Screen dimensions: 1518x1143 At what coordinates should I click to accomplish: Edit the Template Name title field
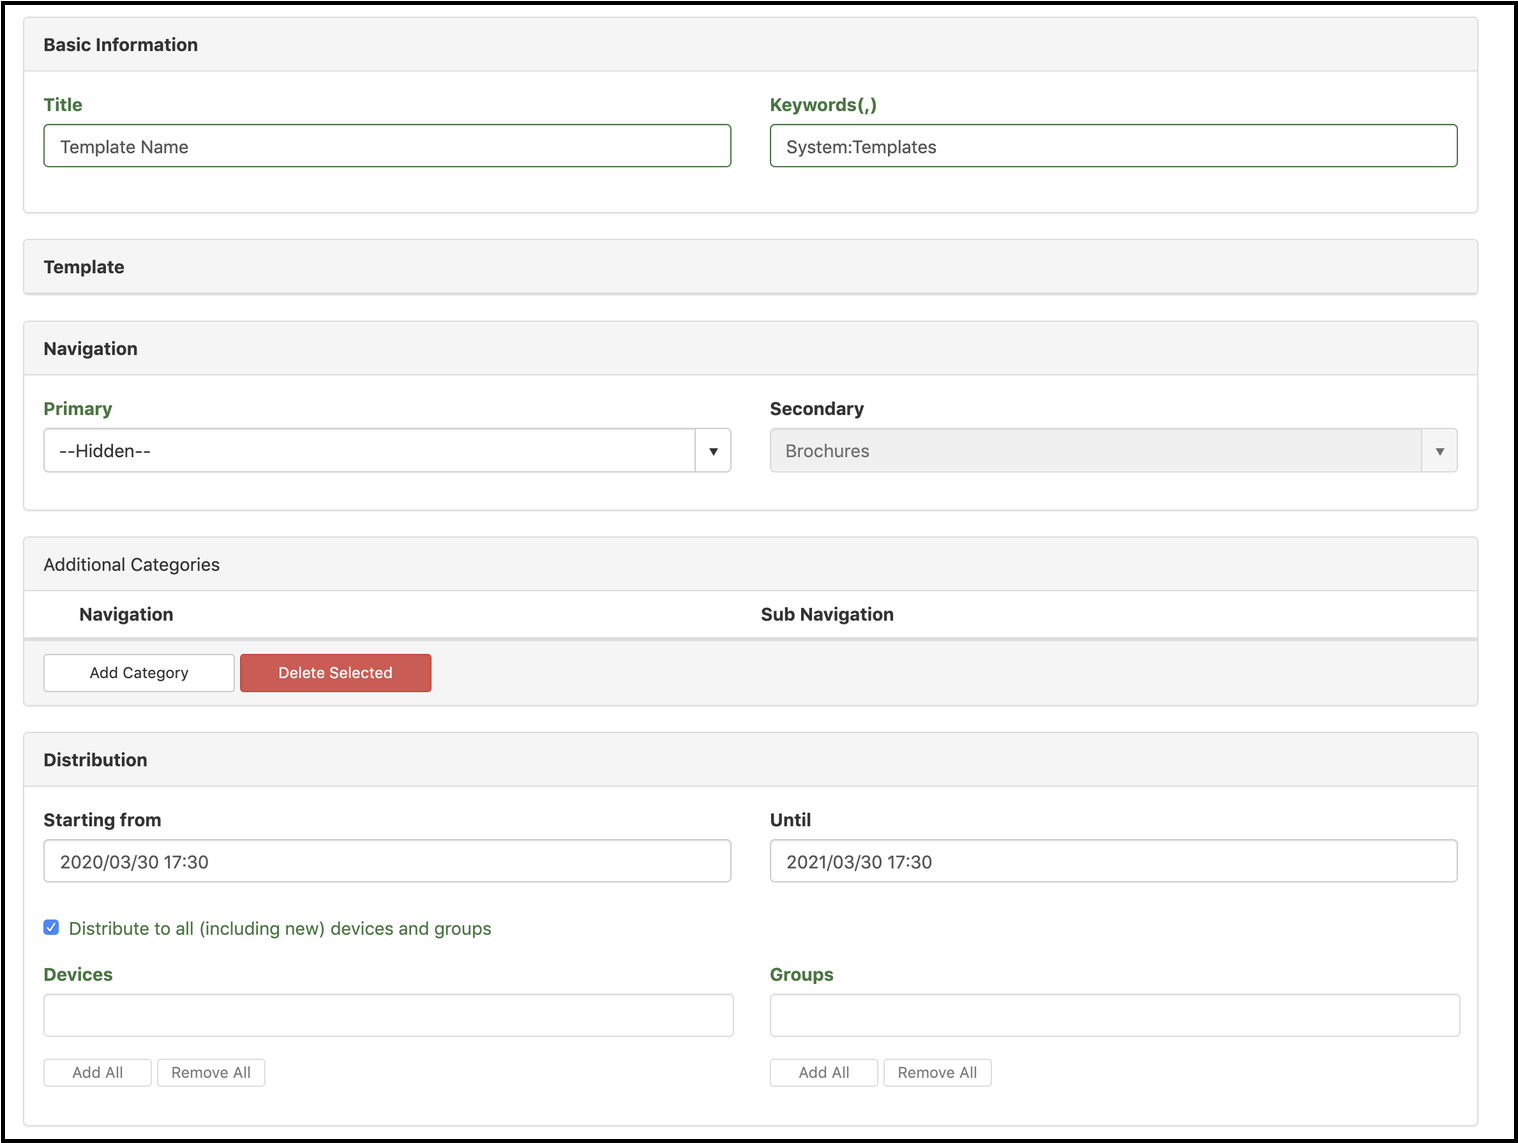click(x=386, y=146)
